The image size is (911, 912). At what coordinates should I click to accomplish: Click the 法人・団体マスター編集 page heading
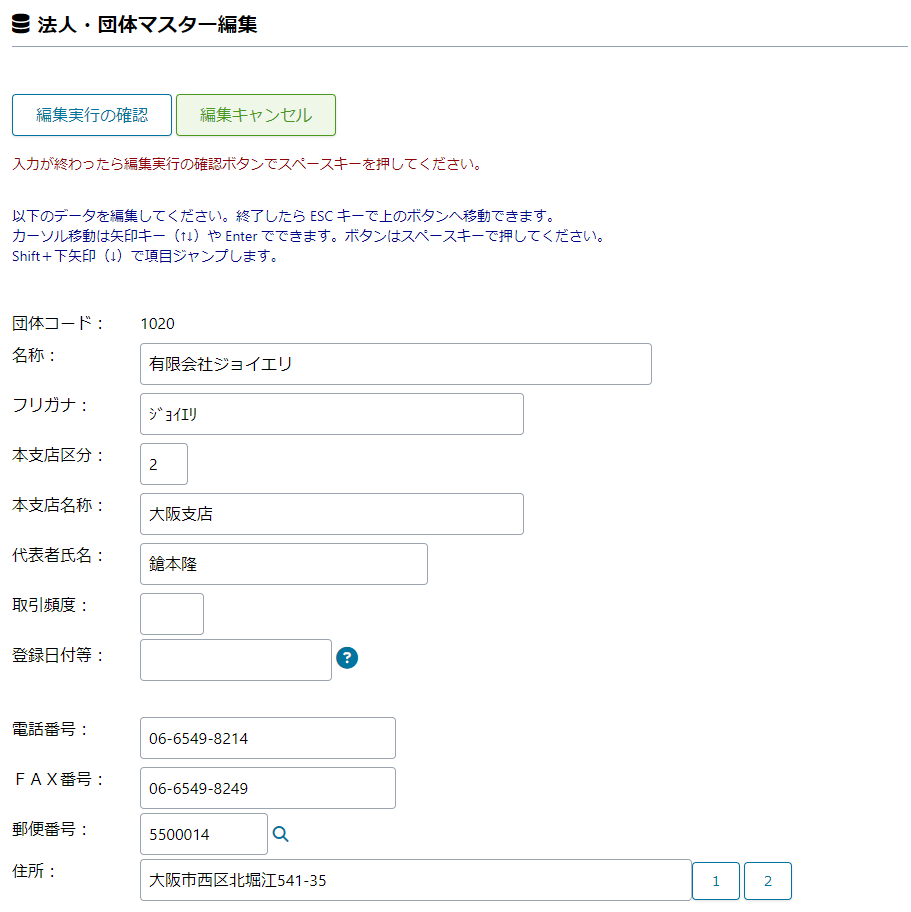(147, 24)
